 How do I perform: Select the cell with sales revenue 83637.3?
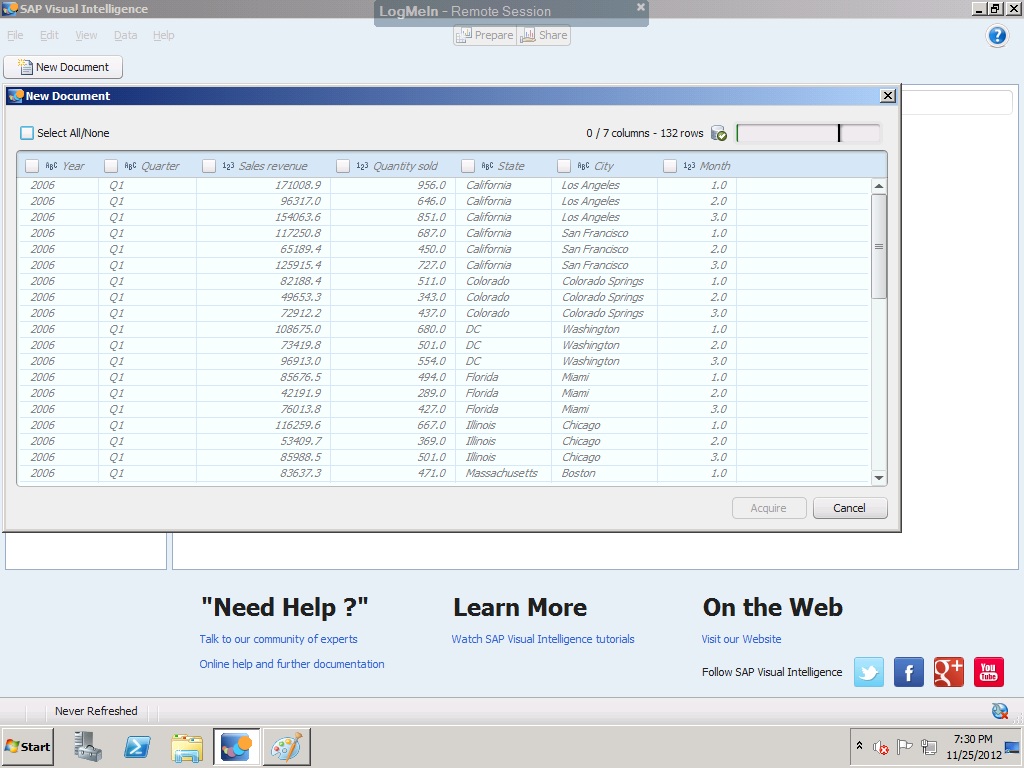[264, 473]
